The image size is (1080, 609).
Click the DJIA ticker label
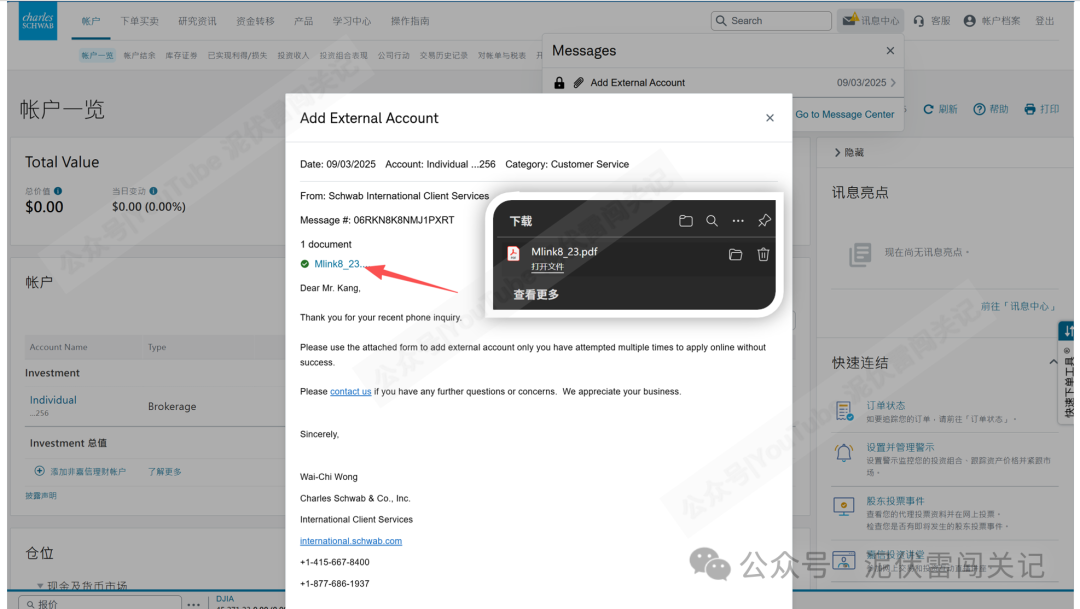click(x=225, y=599)
